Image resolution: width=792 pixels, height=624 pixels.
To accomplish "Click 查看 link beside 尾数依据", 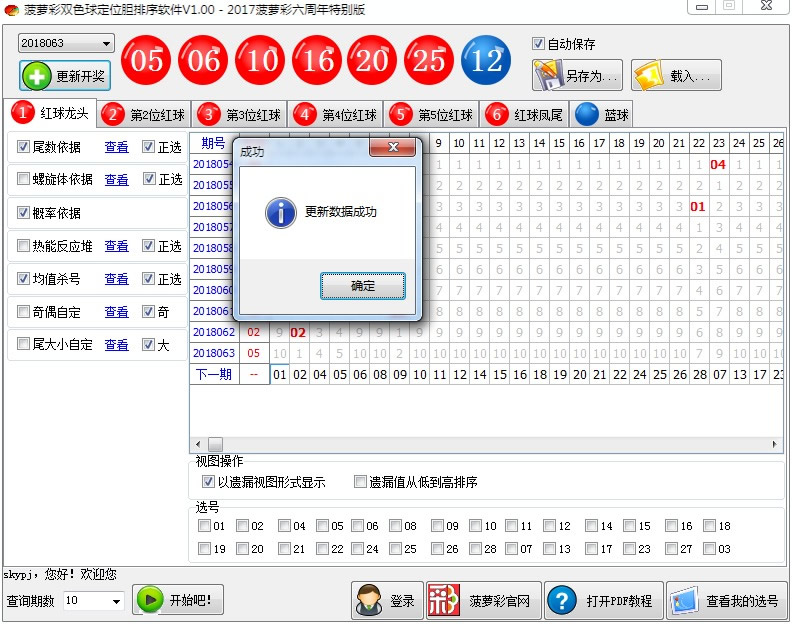I will [116, 147].
